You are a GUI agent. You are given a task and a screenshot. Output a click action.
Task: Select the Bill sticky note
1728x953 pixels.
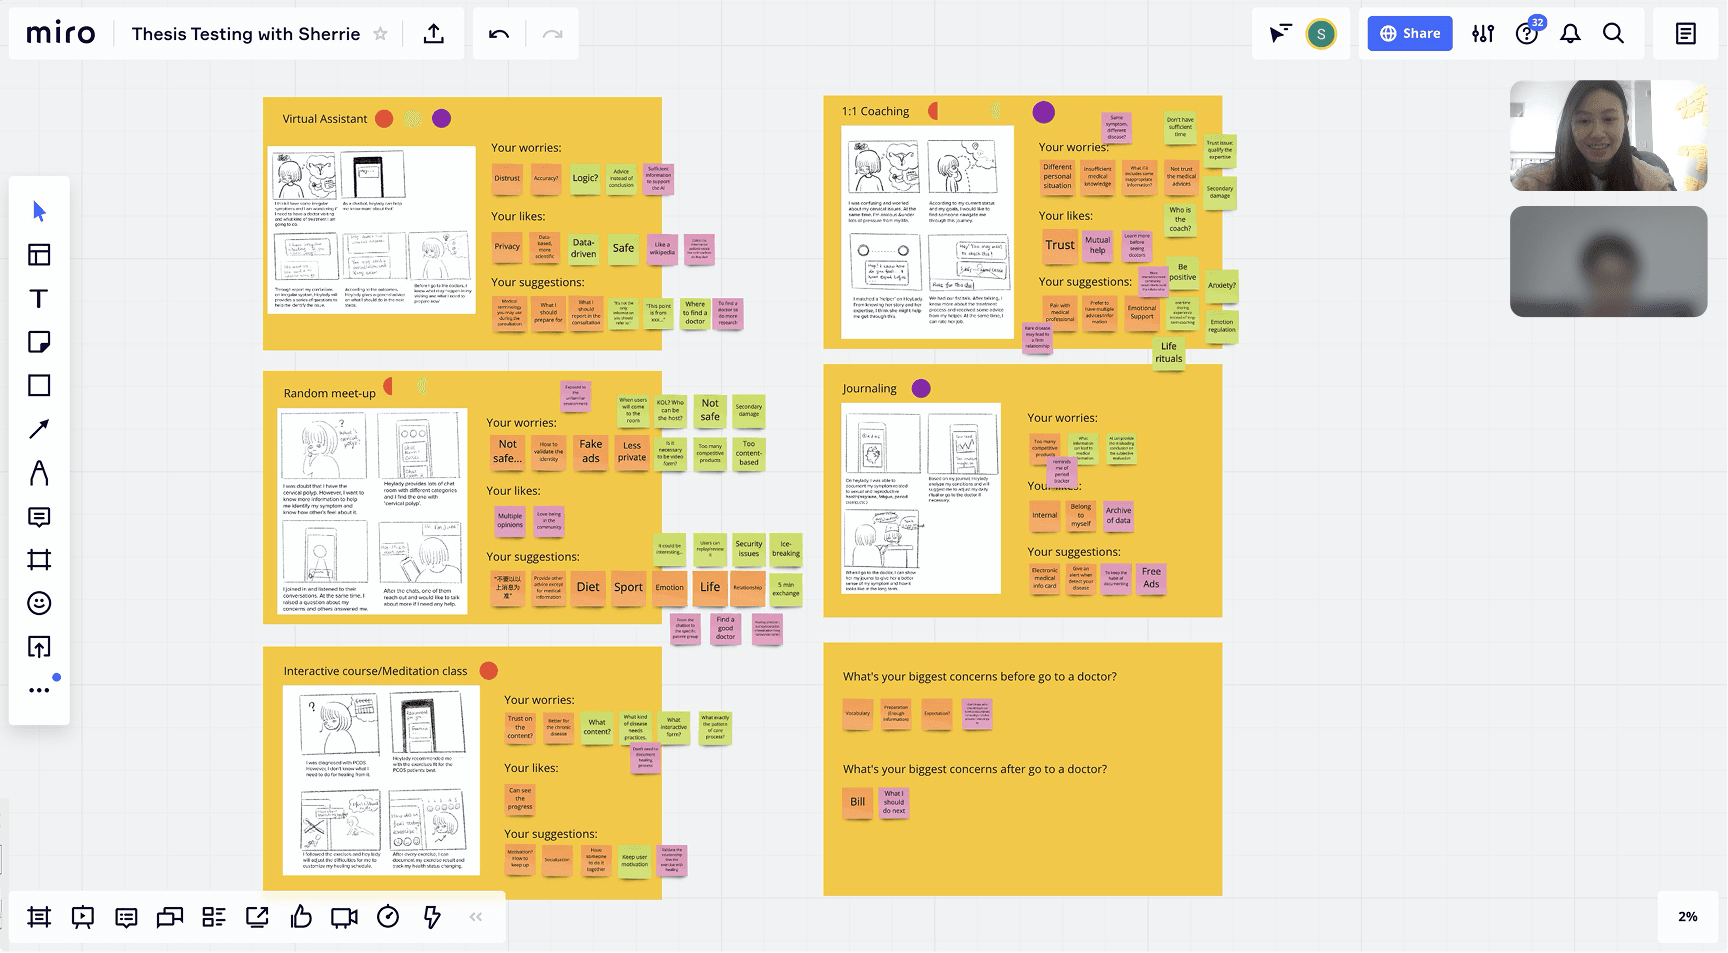(x=858, y=802)
